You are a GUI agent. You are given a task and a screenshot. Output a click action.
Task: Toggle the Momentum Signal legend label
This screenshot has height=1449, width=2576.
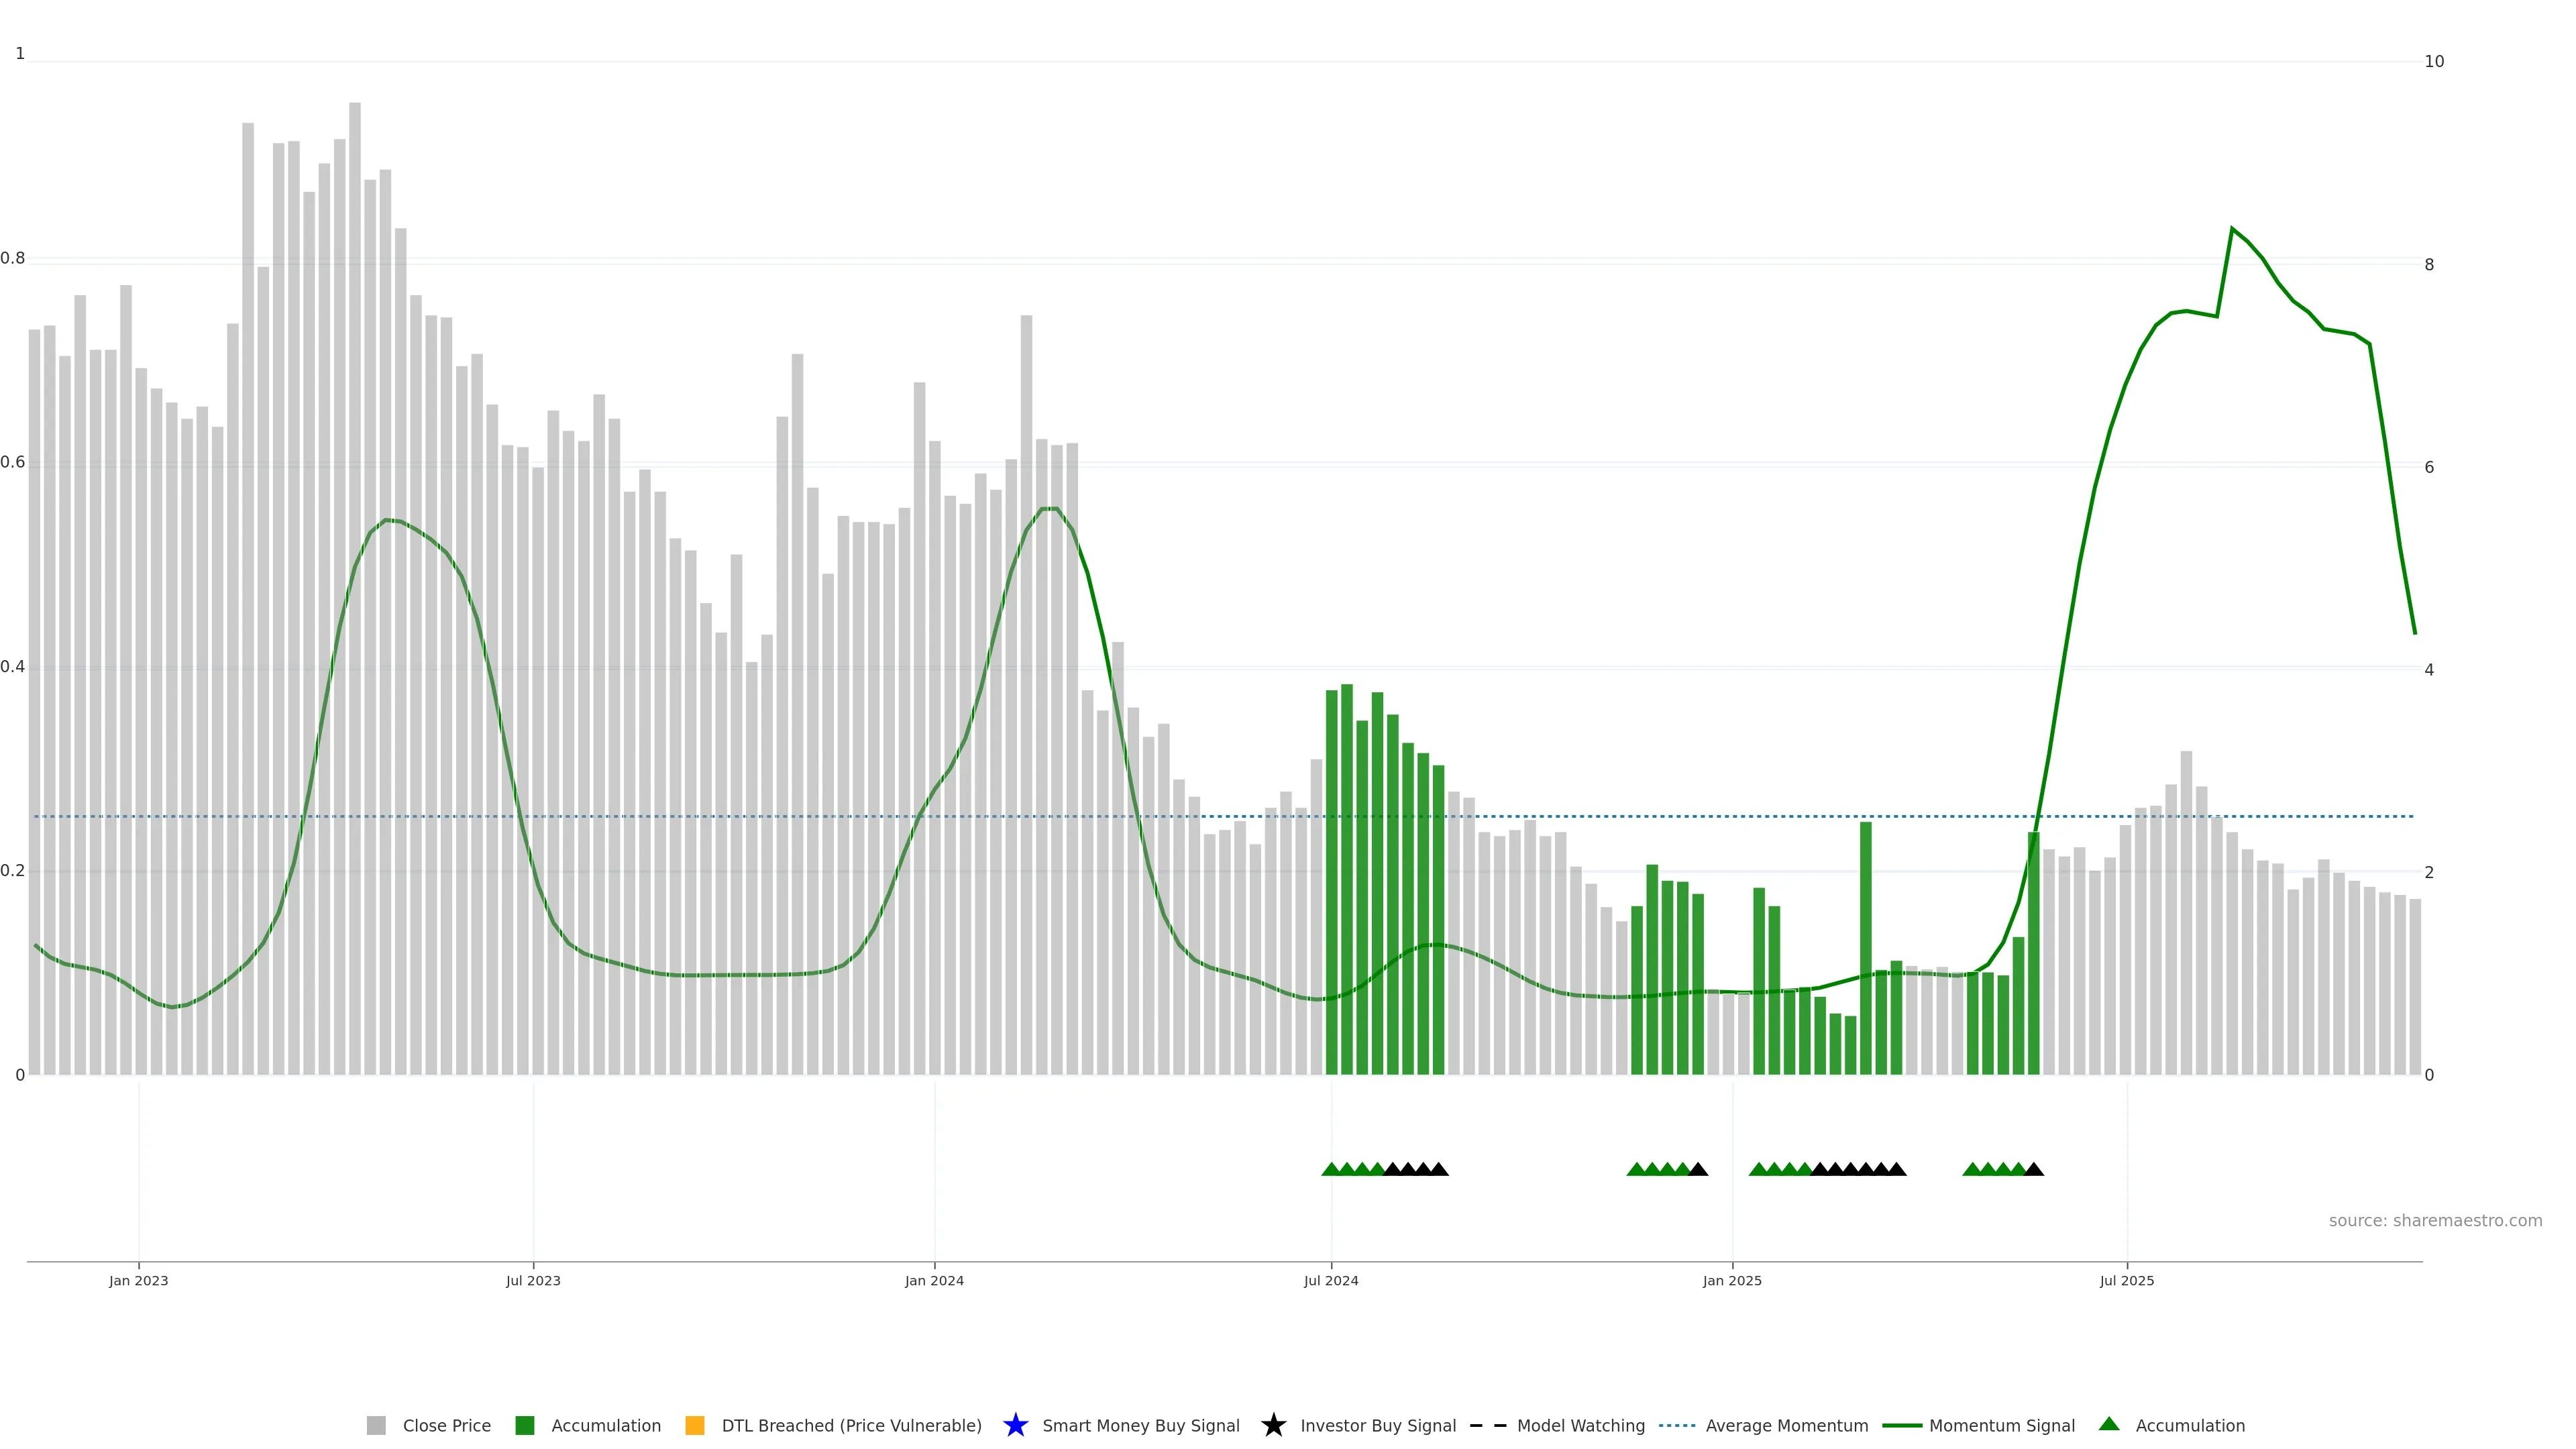pyautogui.click(x=2001, y=1425)
